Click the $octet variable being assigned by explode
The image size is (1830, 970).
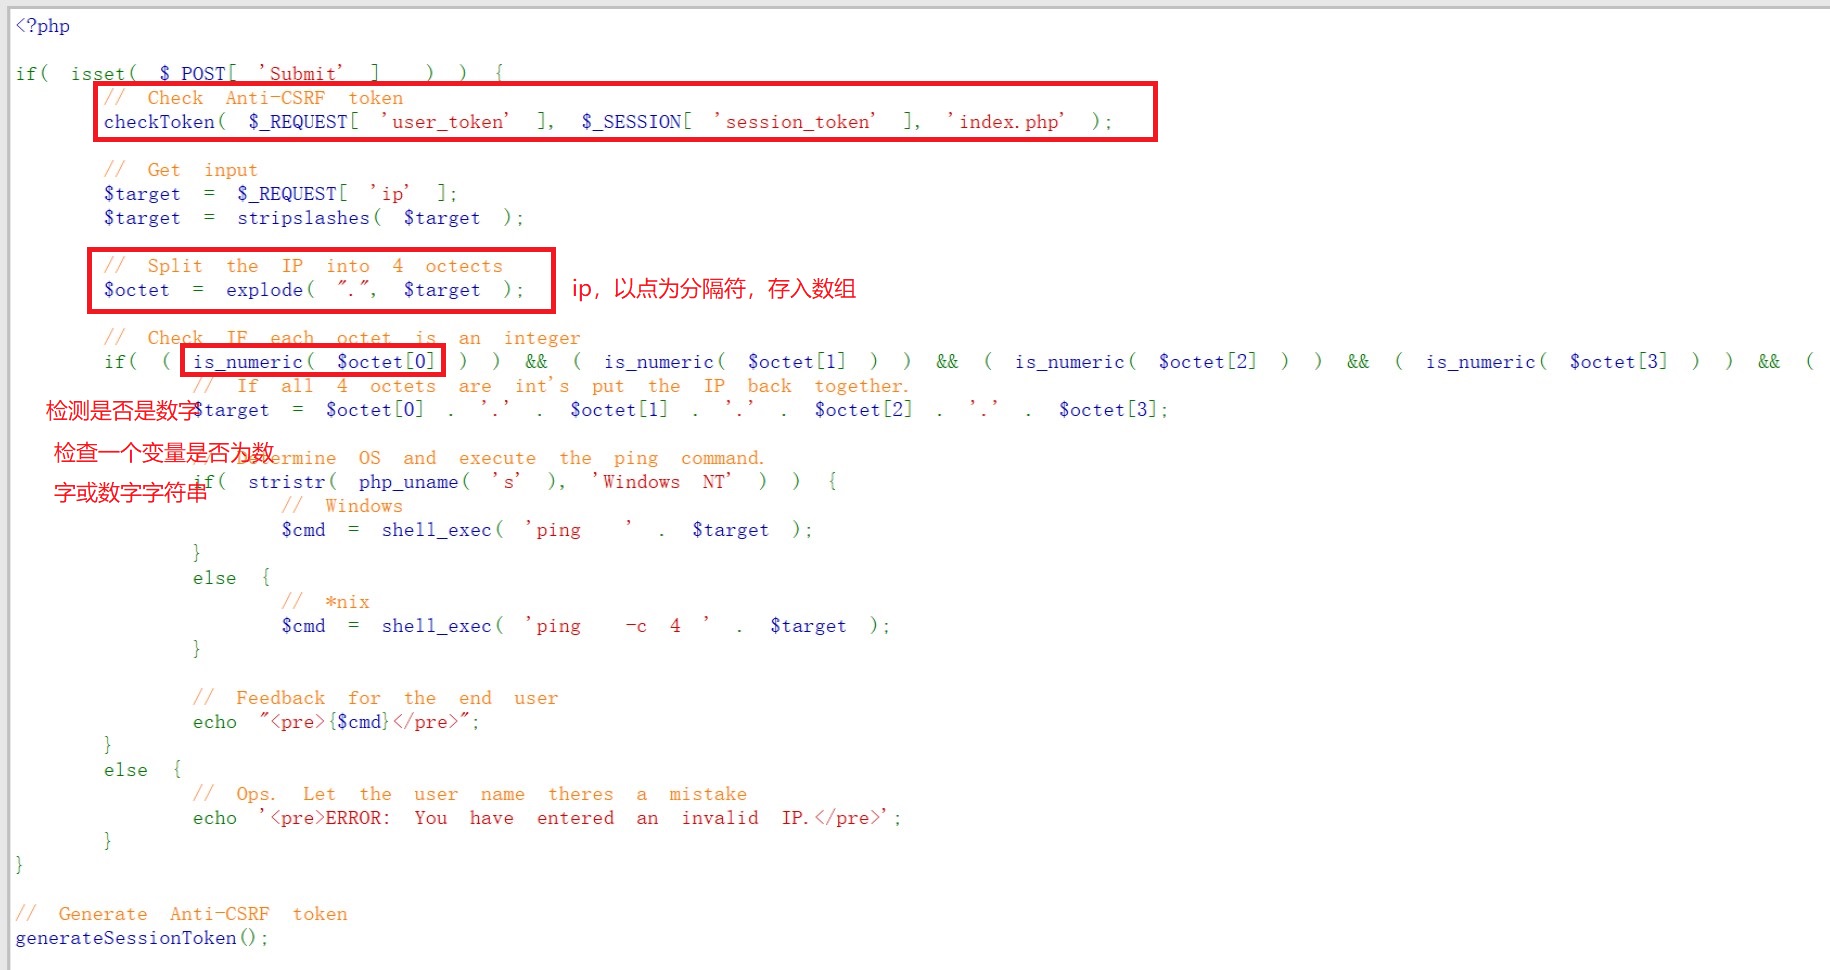[137, 290]
